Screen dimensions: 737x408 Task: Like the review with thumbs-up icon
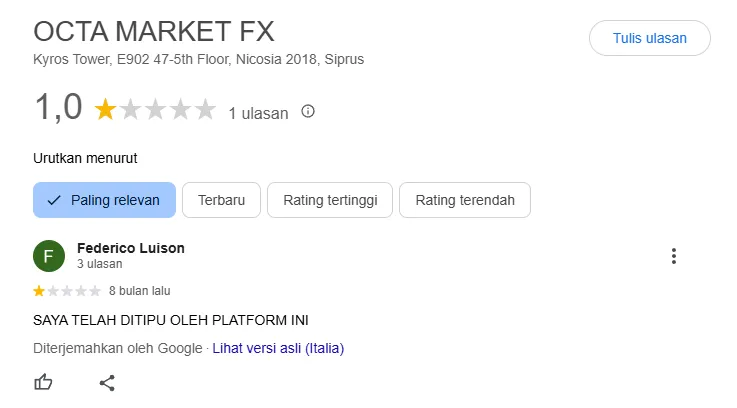point(43,382)
